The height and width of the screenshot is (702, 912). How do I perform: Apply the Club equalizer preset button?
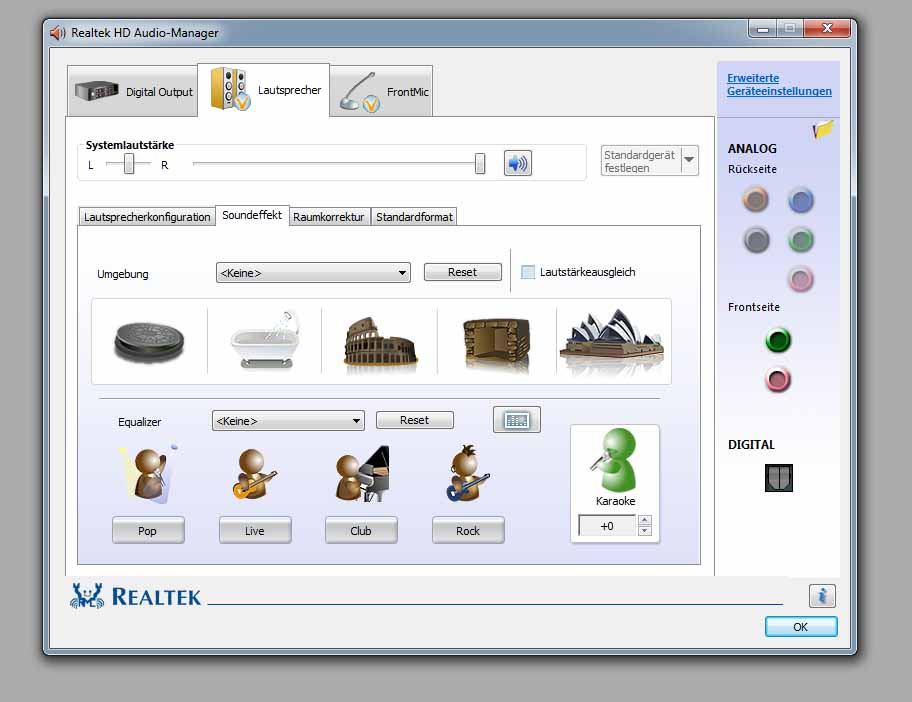point(361,530)
